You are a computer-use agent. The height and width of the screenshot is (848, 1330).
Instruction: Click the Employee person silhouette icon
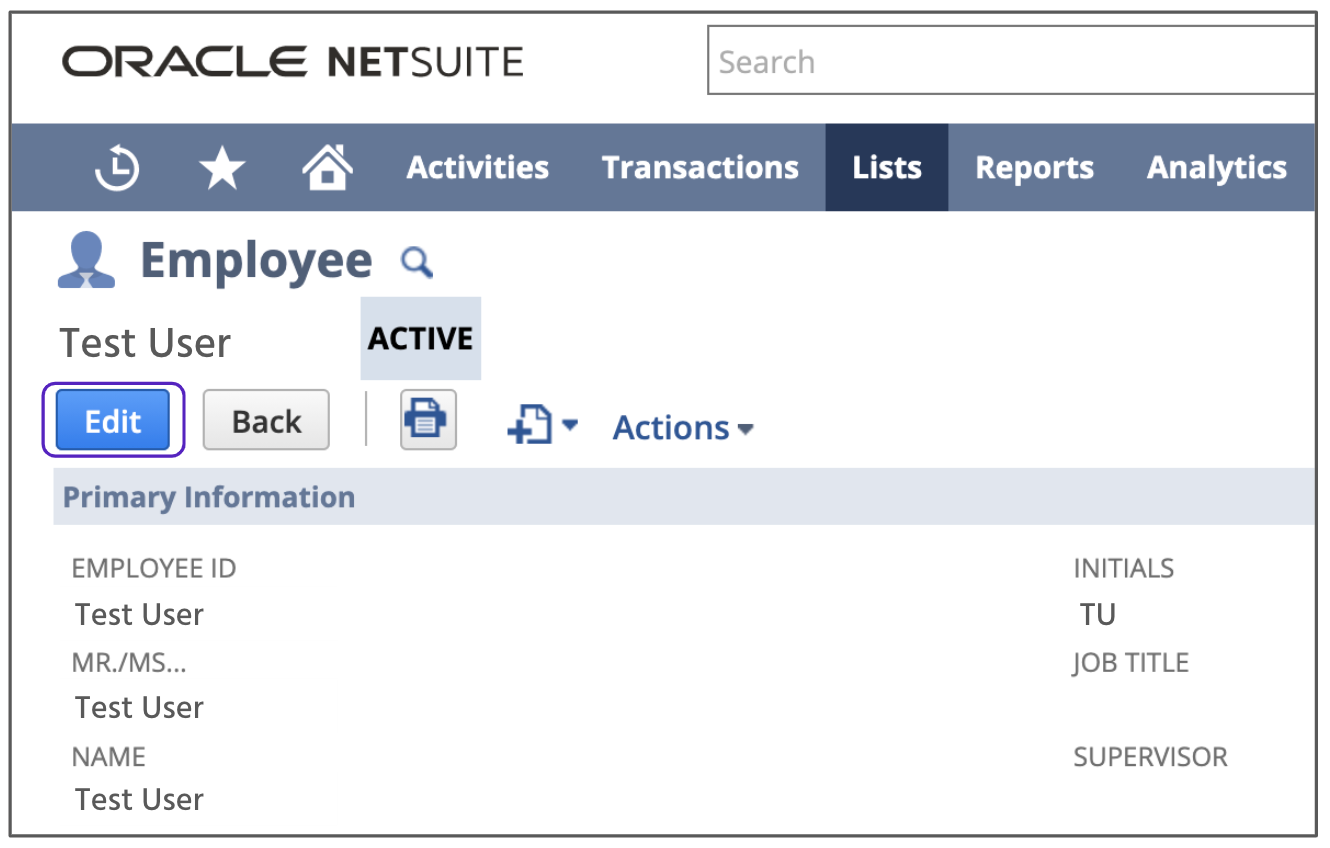(86, 261)
